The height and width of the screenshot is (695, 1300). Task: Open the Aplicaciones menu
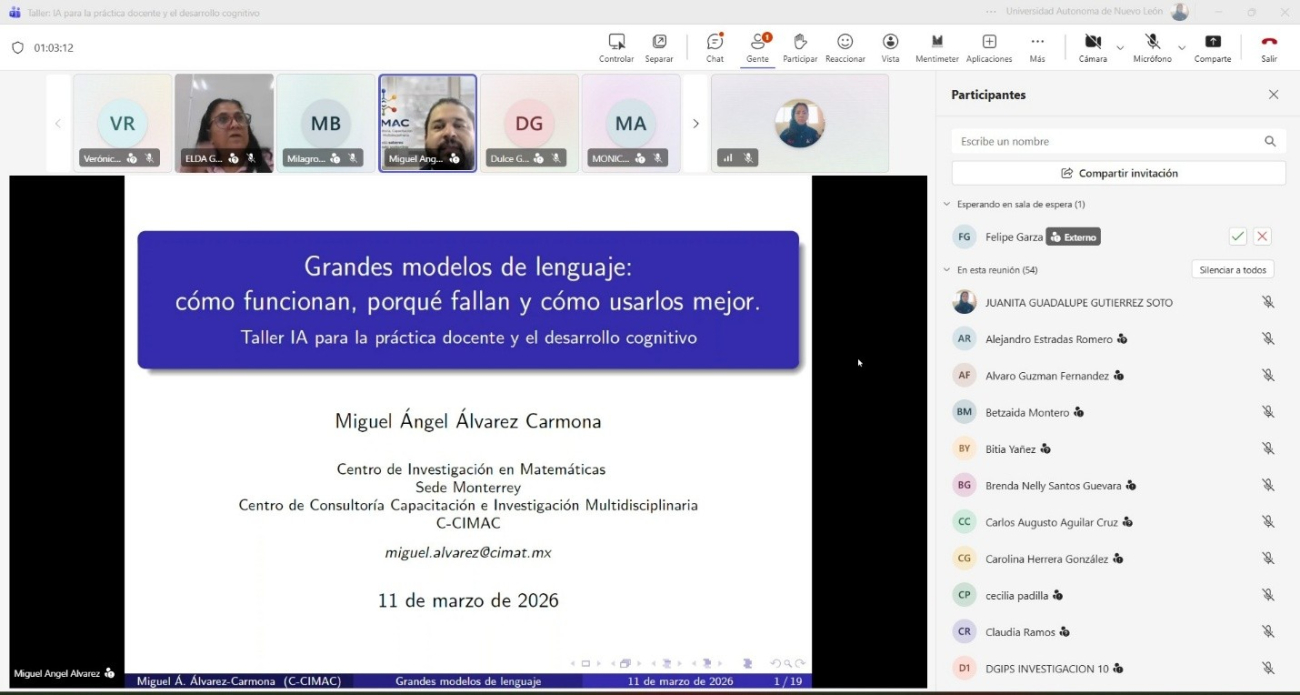point(989,47)
